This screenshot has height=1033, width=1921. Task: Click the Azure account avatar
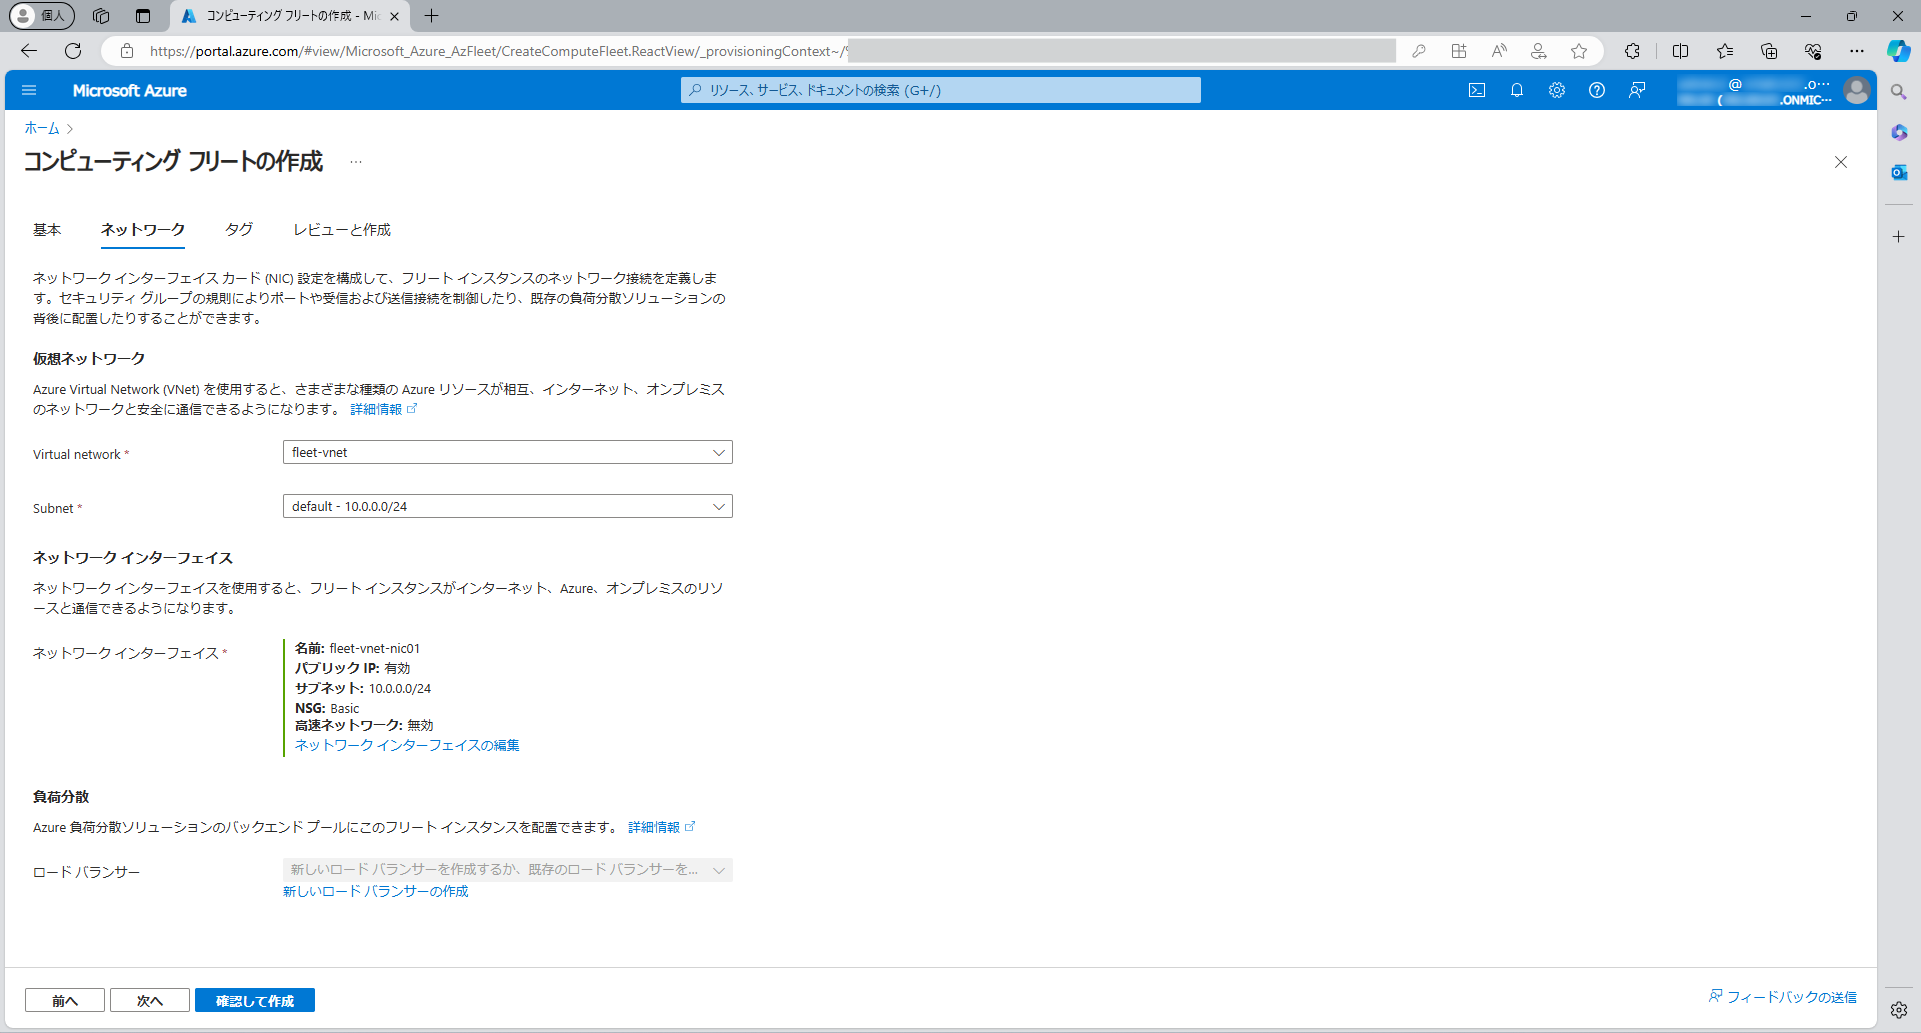coord(1857,90)
